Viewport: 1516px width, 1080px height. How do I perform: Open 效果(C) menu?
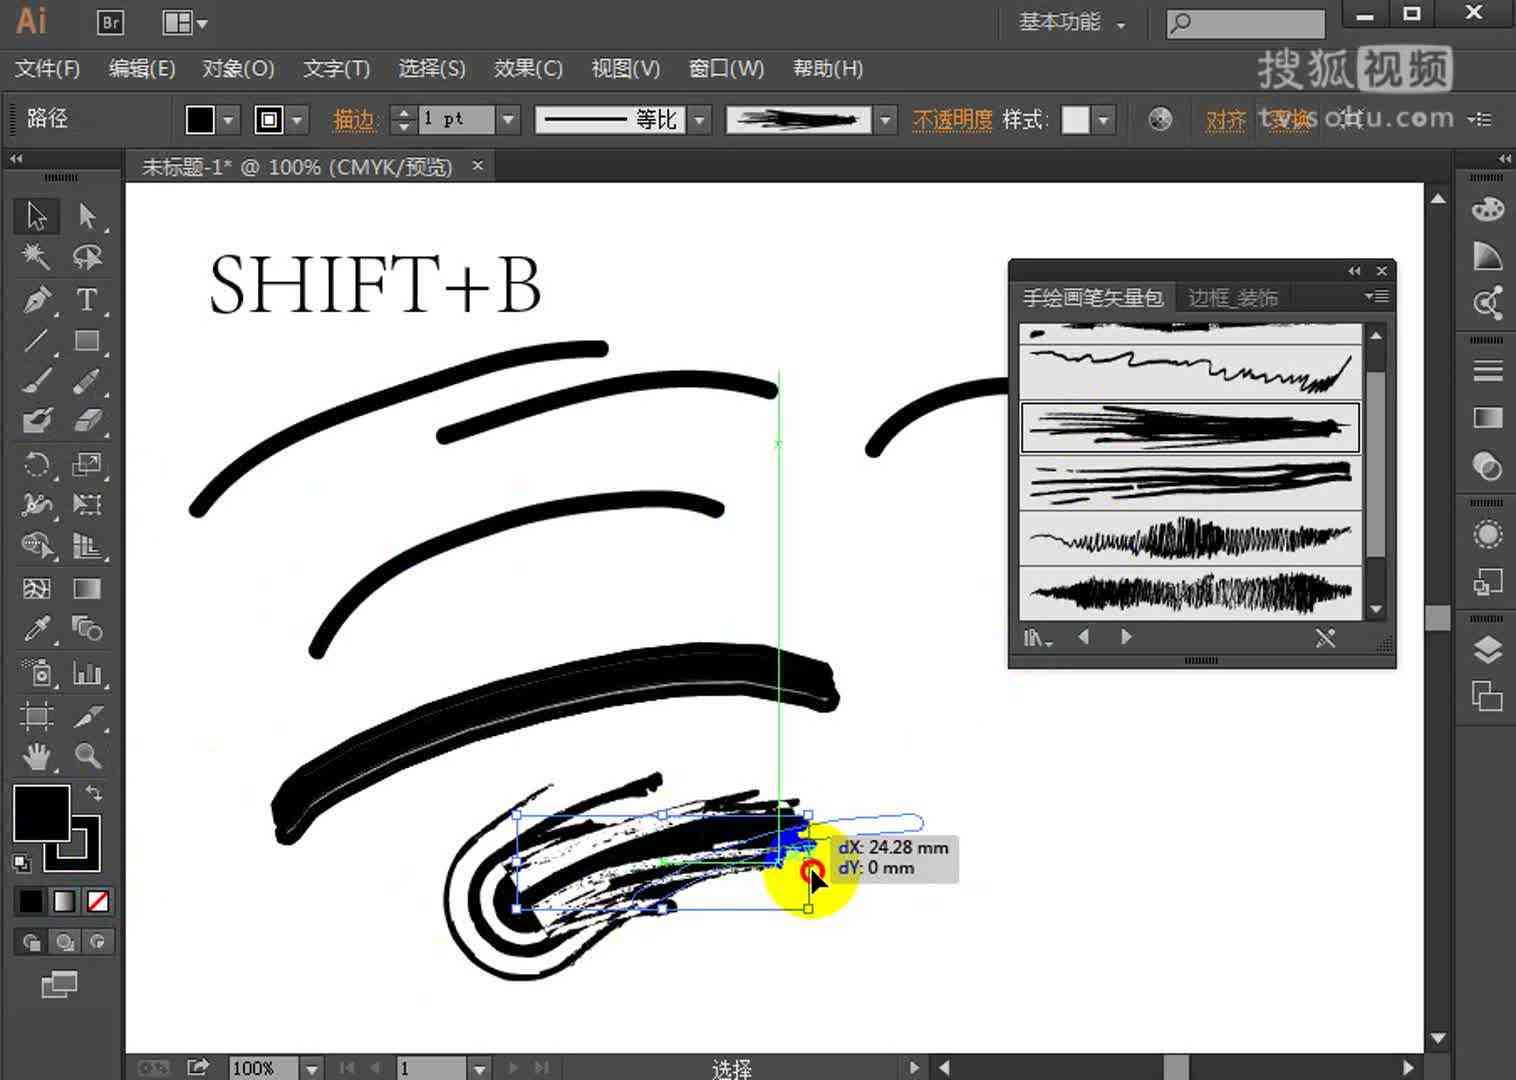[x=528, y=68]
